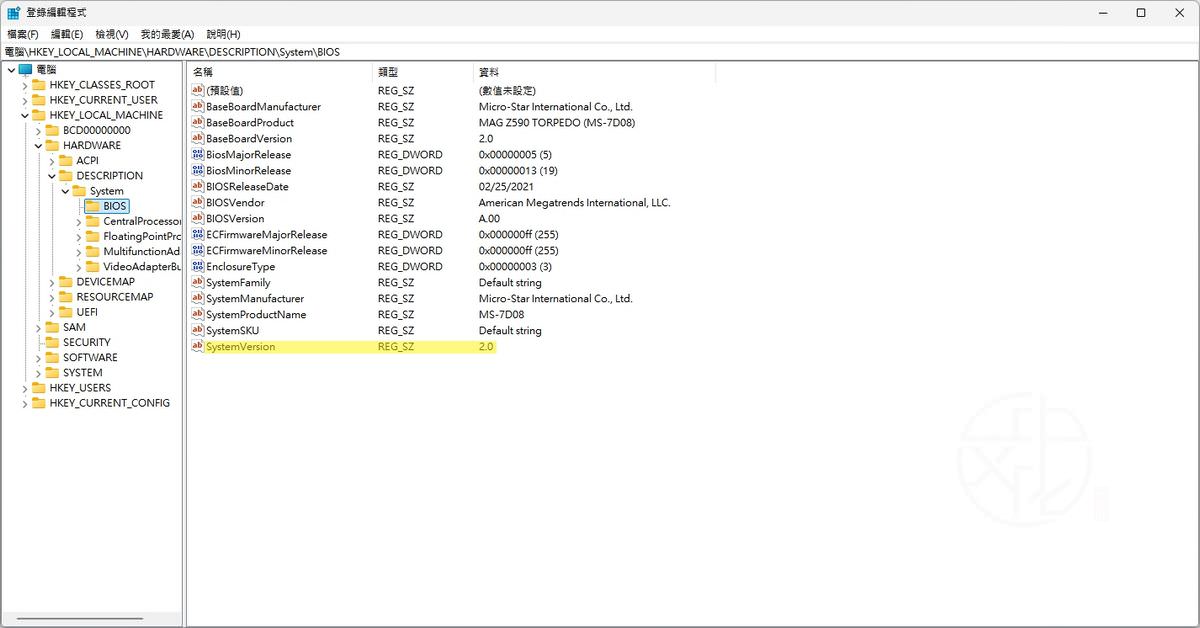1200x628 pixels.
Task: Open the 我的最愛(A) menu
Action: [x=167, y=34]
